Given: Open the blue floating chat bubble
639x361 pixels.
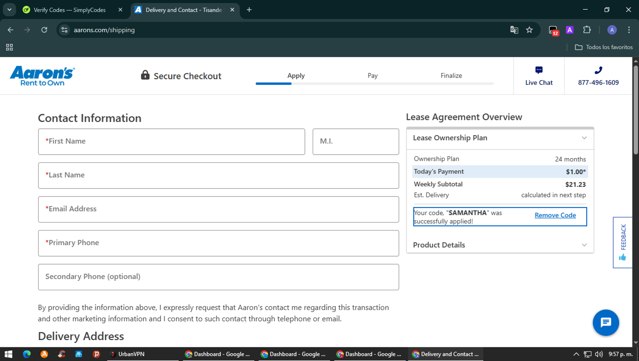Looking at the screenshot, I should [x=606, y=323].
